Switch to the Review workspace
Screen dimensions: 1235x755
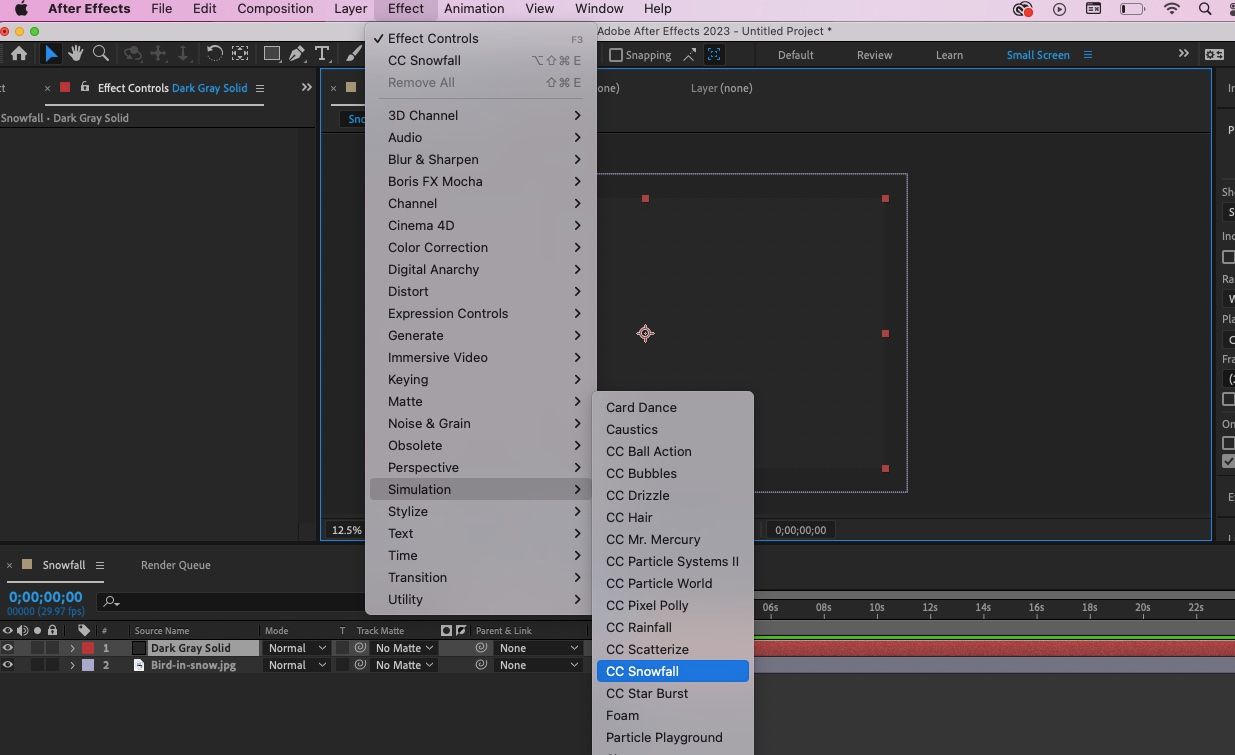click(x=874, y=55)
